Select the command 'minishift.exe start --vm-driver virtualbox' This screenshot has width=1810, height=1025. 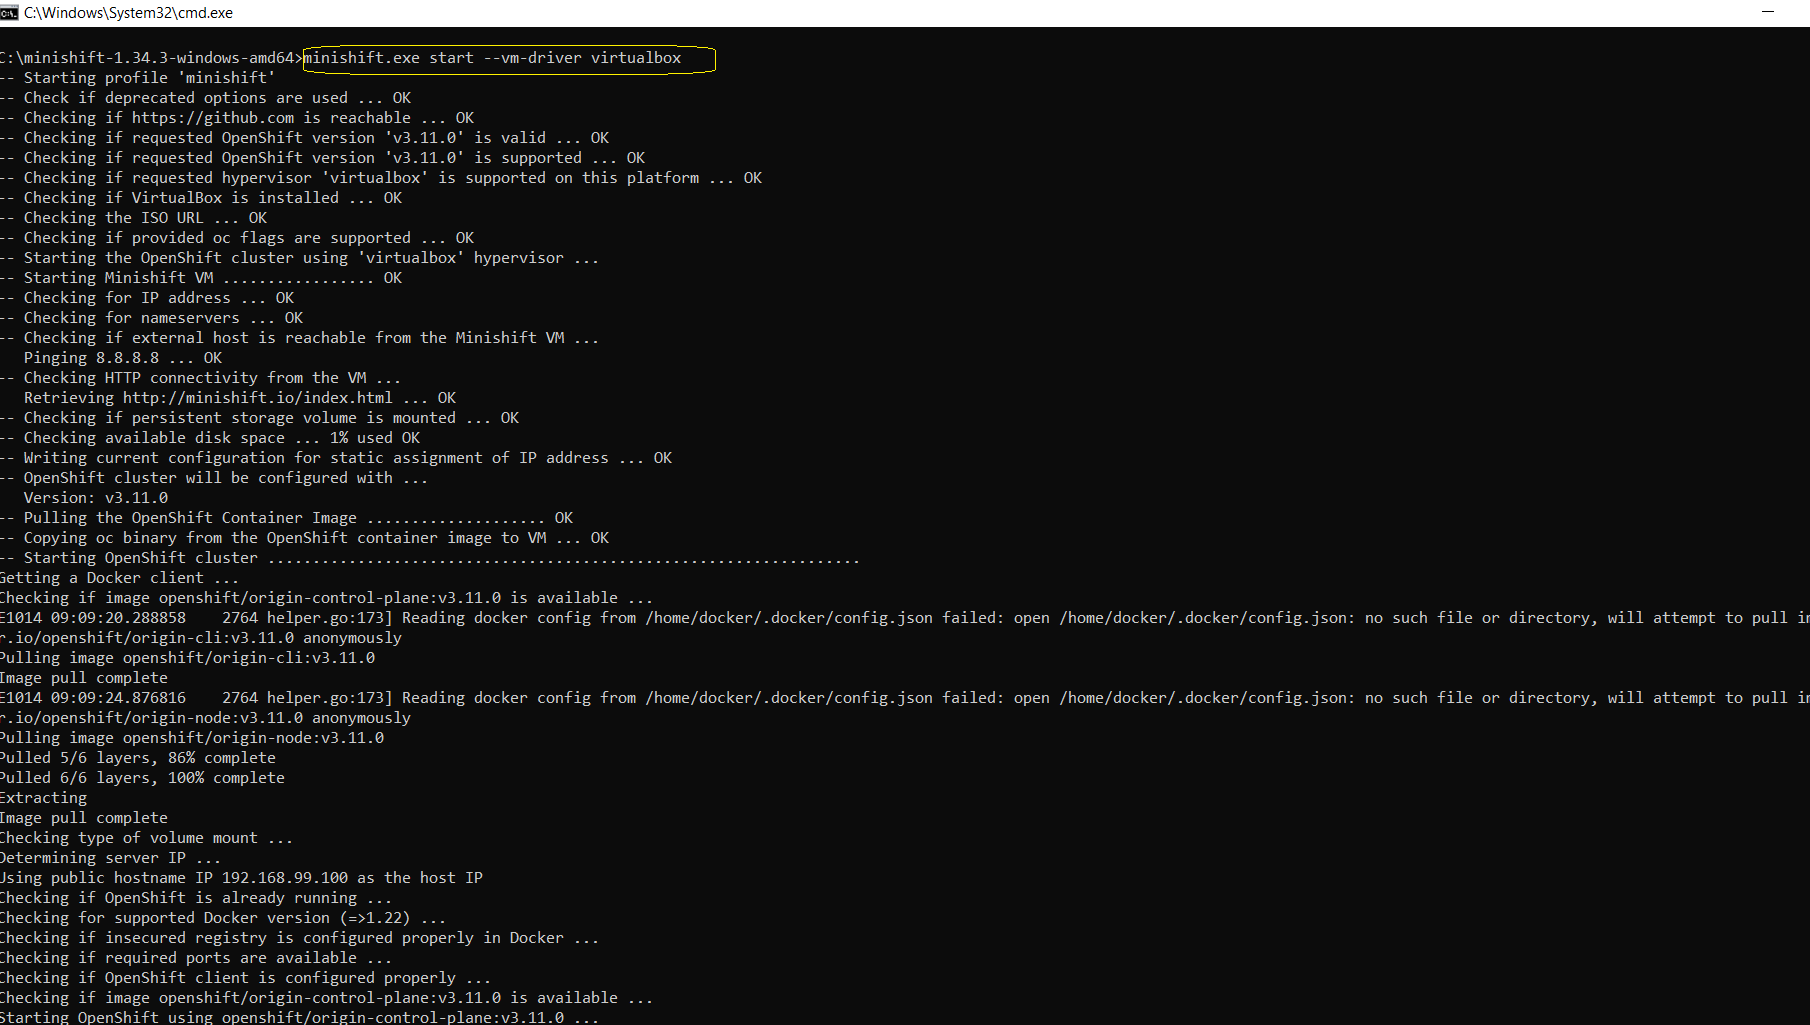[492, 58]
